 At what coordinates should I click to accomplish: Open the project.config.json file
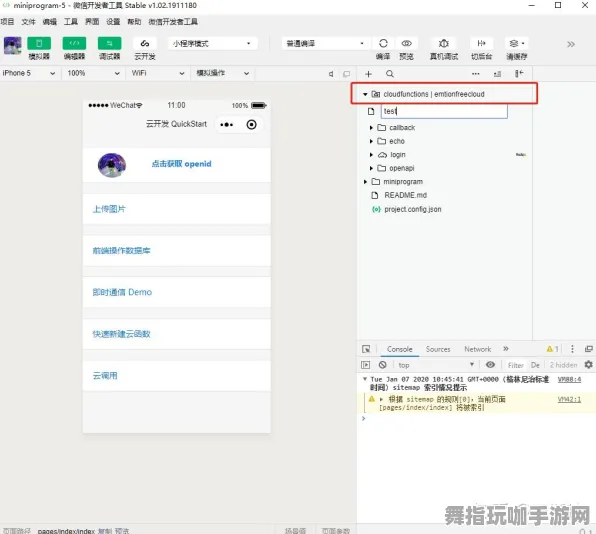click(413, 209)
